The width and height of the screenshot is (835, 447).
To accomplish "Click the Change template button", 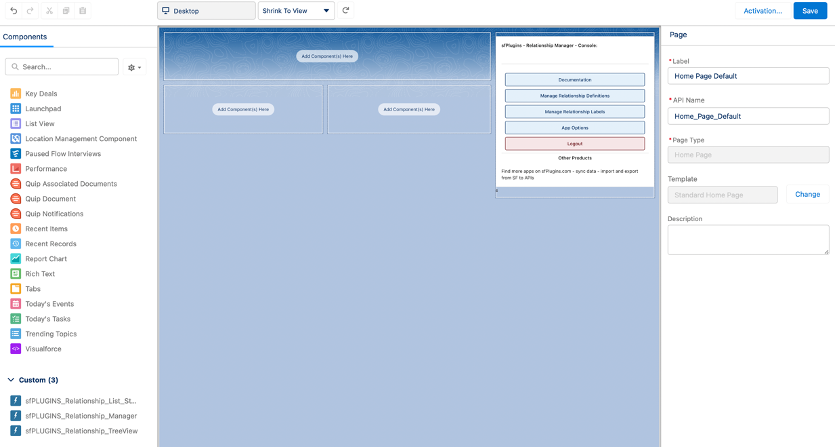I will 807,194.
